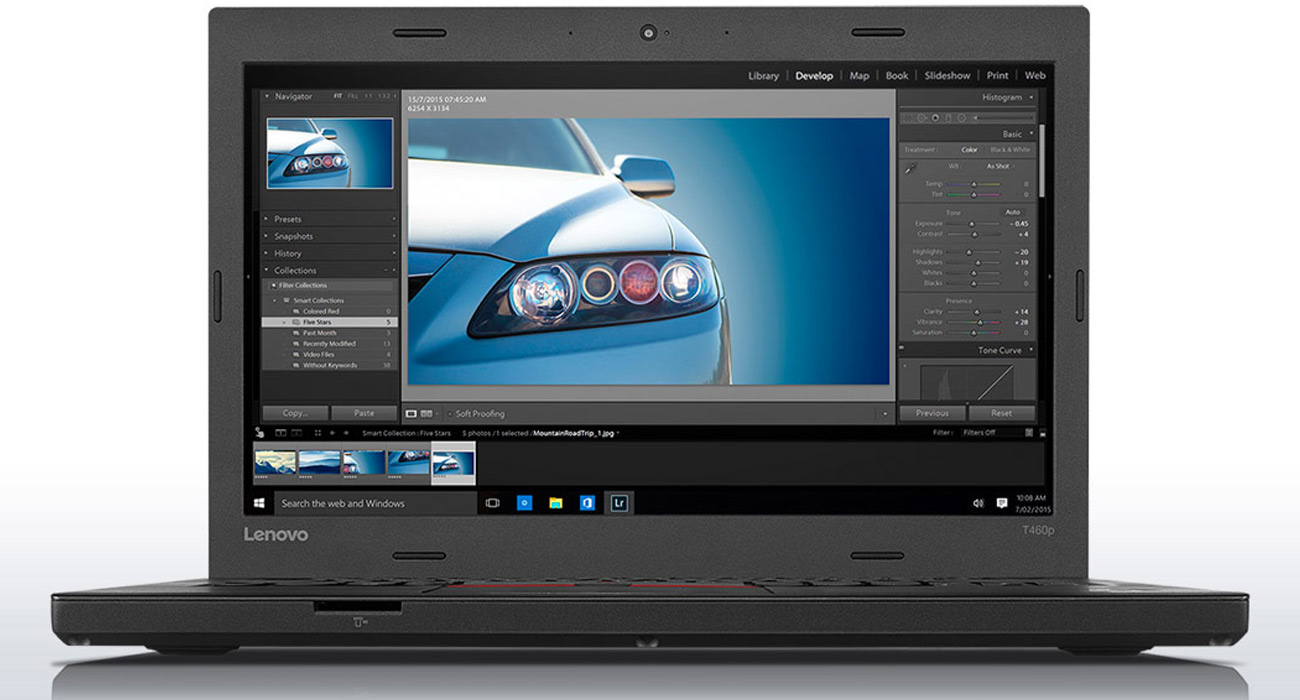1300x700 pixels.
Task: Click the Copy... settings button
Action: (295, 413)
